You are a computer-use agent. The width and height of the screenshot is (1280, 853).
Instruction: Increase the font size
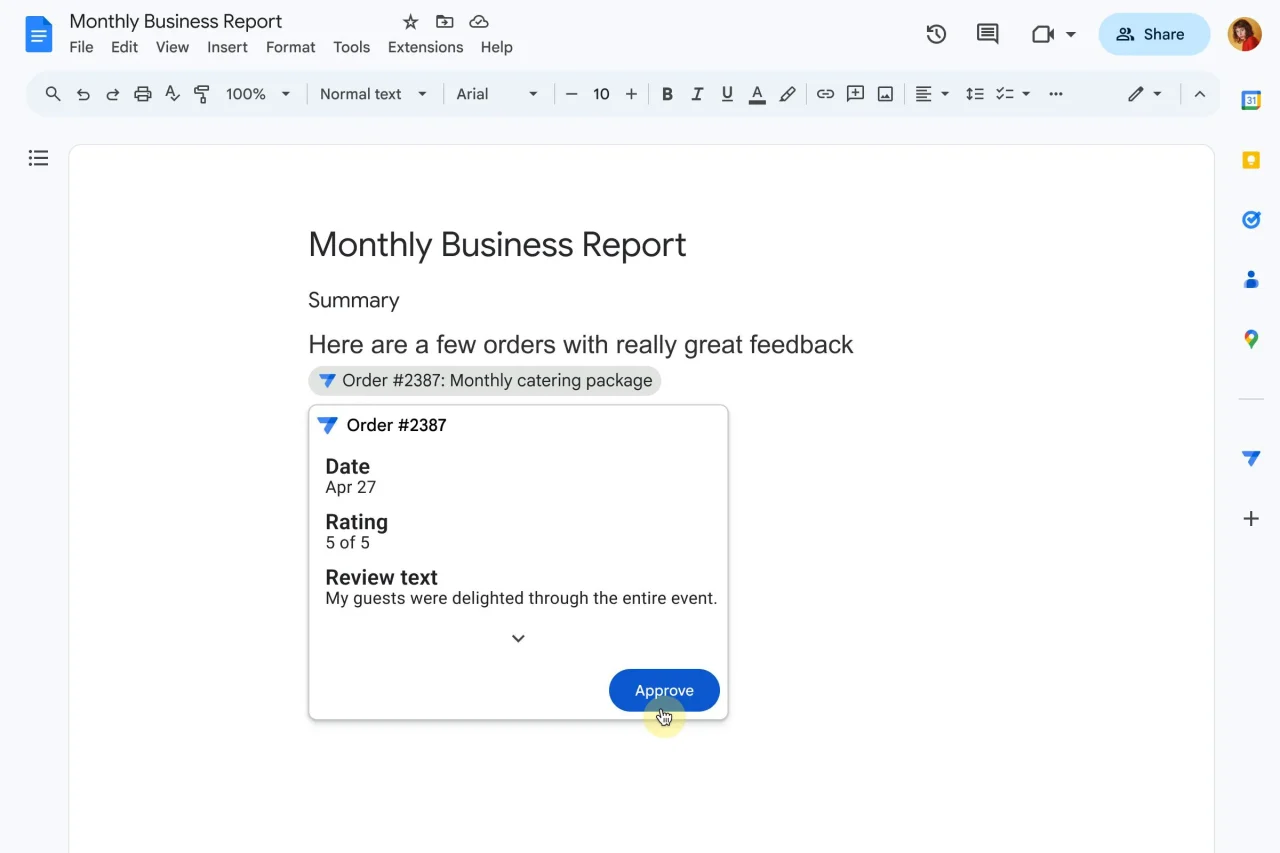[631, 94]
